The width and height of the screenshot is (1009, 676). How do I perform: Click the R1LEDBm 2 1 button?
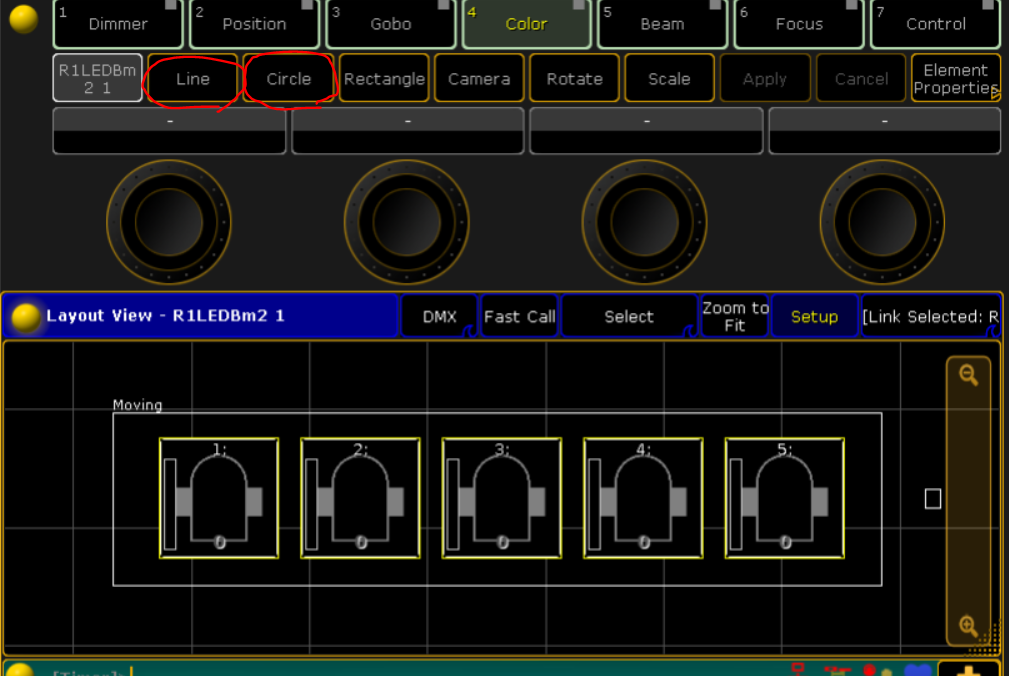coord(97,78)
